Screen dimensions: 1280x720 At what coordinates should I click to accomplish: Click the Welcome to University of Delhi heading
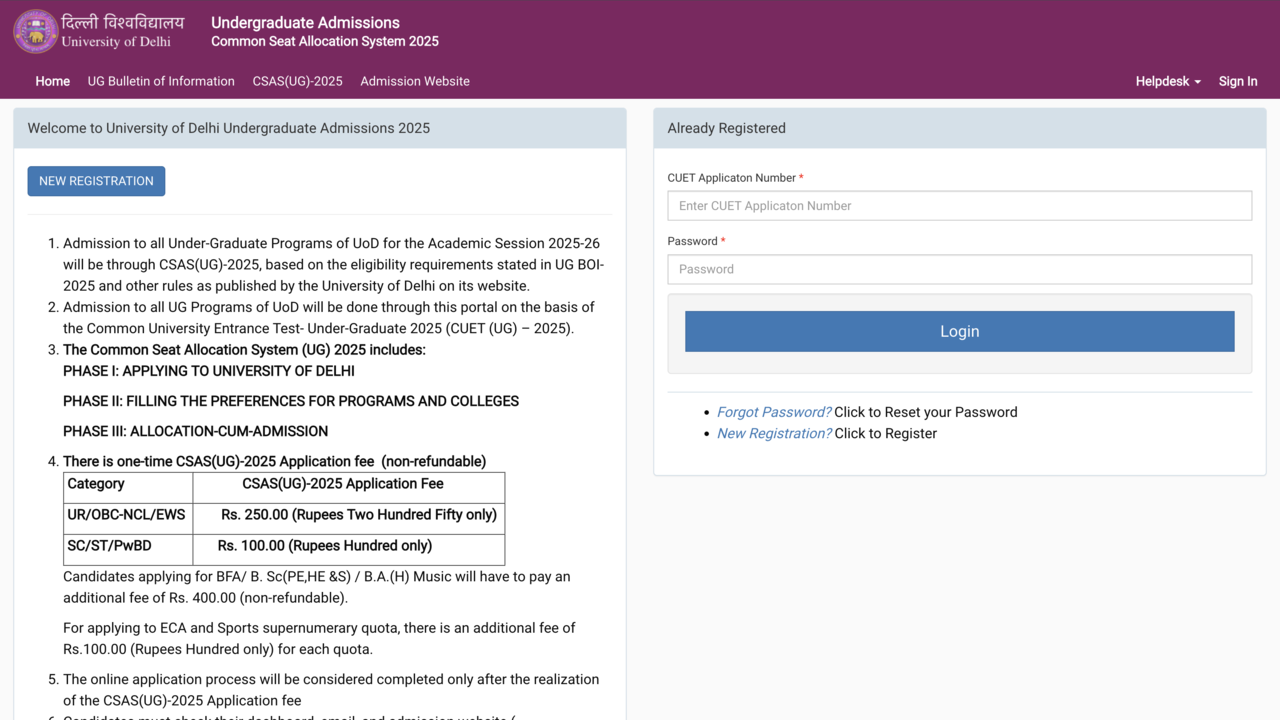pyautogui.click(x=229, y=128)
